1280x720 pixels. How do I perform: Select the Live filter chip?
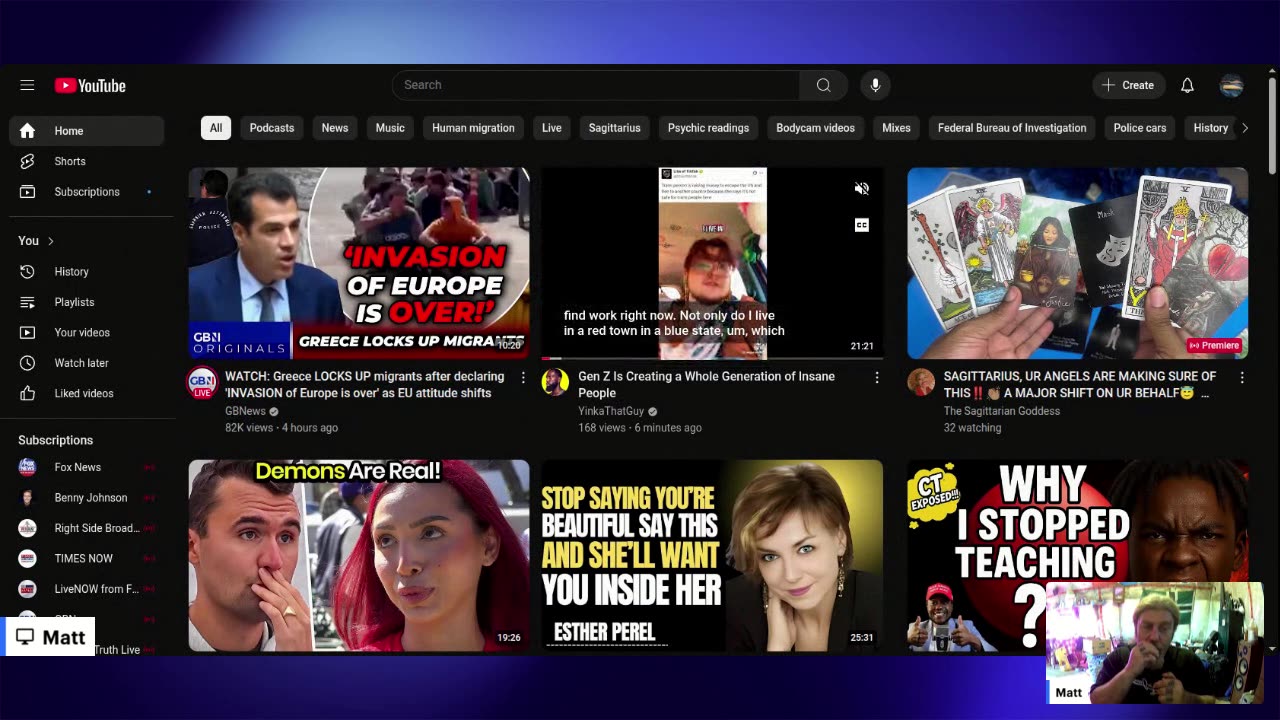pyautogui.click(x=552, y=128)
